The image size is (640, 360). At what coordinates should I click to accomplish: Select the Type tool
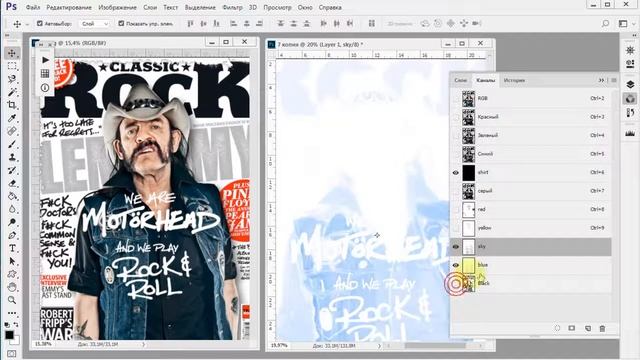(x=12, y=248)
